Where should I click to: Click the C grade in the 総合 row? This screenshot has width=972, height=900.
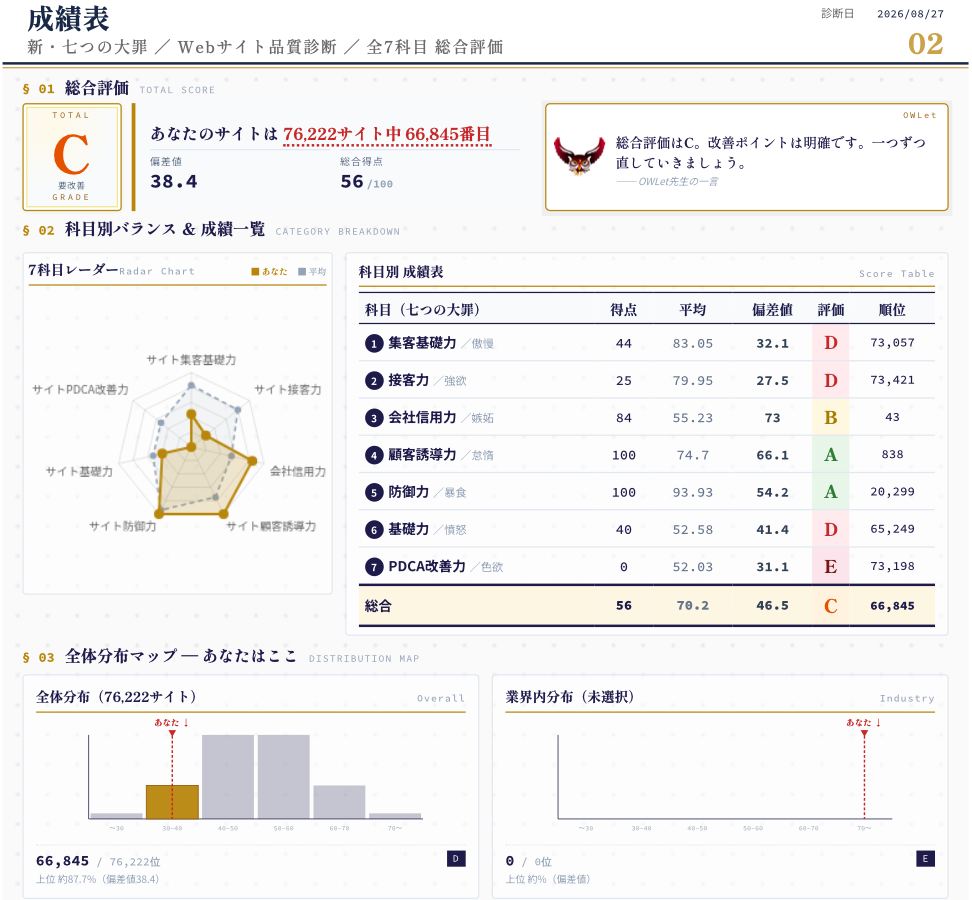point(831,606)
